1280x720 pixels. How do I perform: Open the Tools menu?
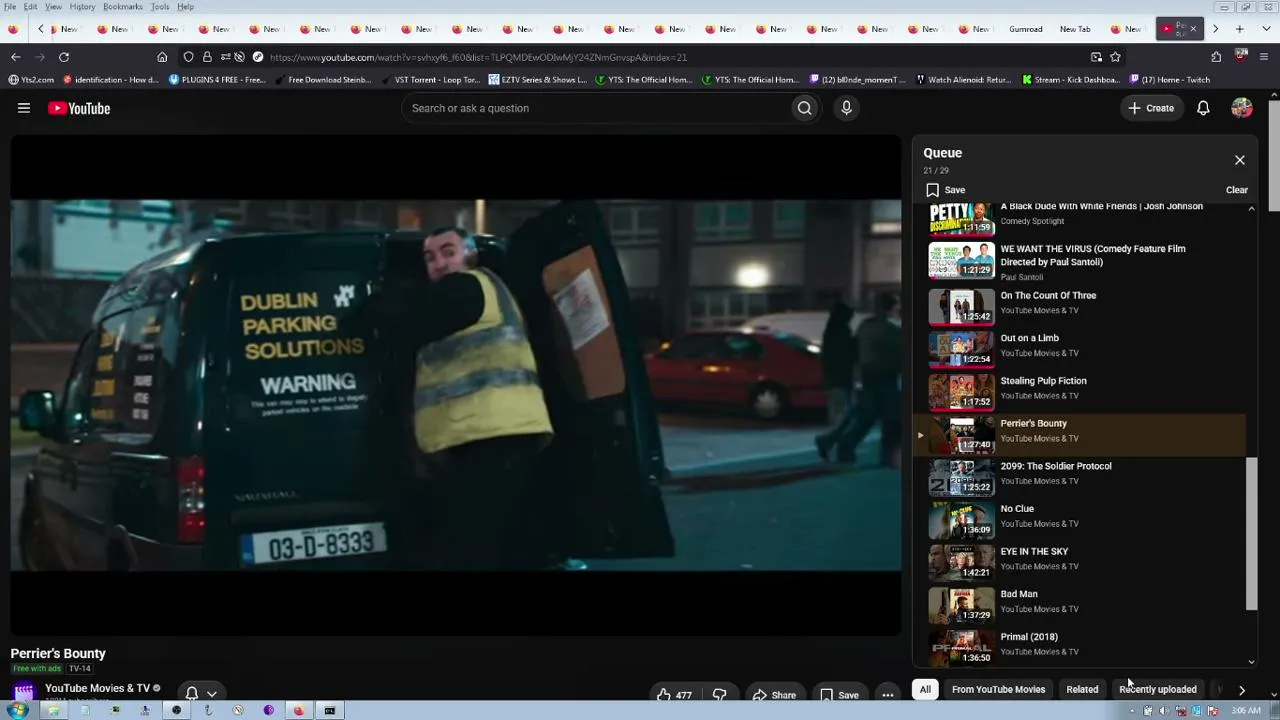[x=160, y=7]
